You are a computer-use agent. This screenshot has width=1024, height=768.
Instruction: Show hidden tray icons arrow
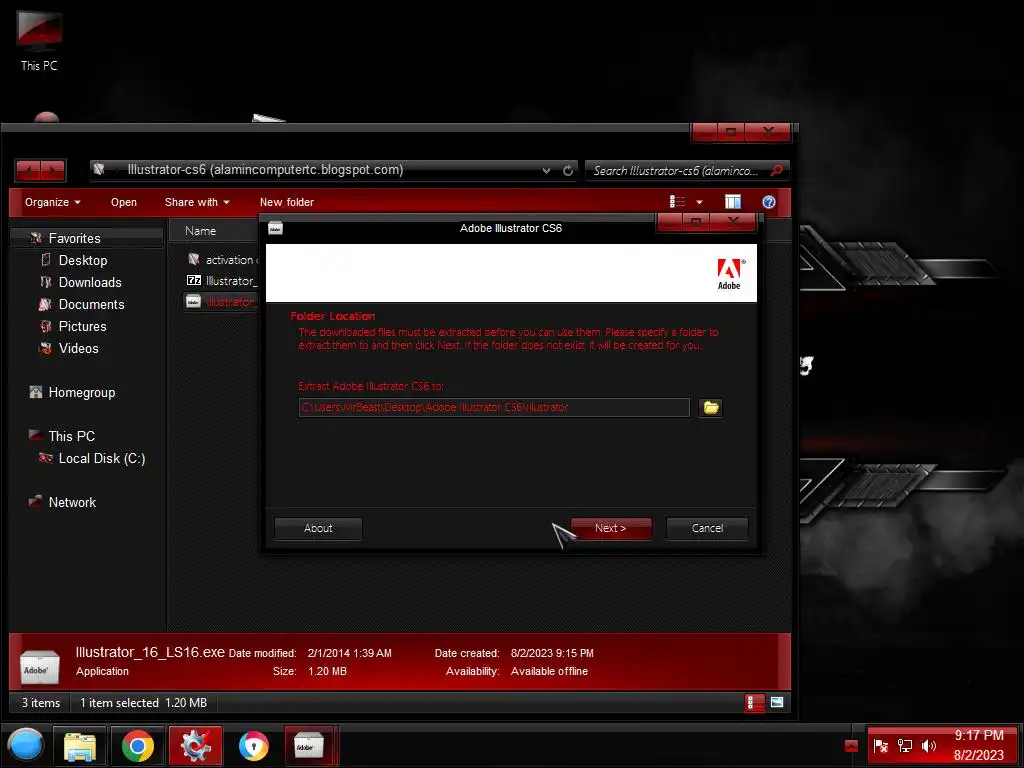tap(851, 746)
